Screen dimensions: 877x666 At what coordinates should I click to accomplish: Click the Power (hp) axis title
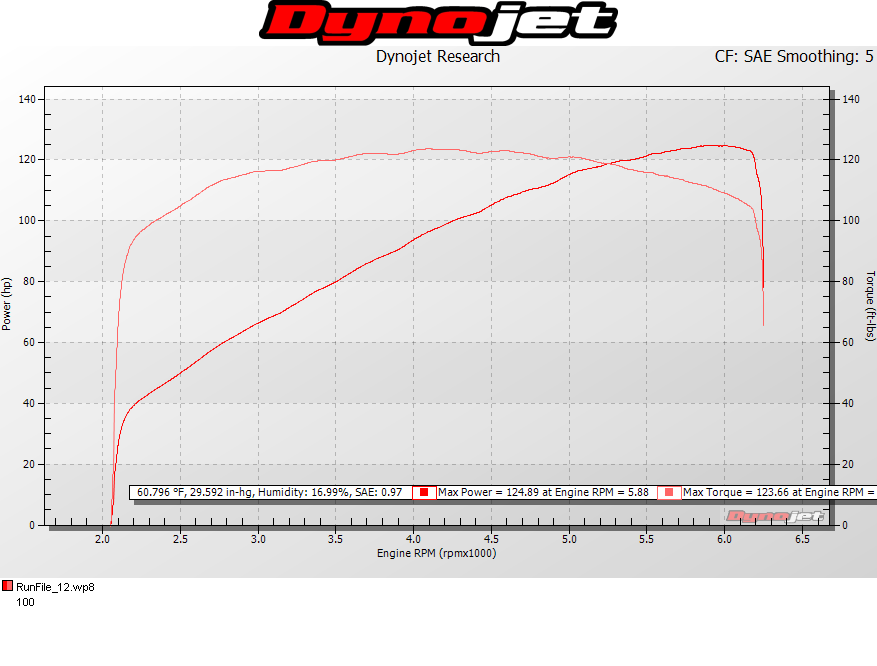7,304
